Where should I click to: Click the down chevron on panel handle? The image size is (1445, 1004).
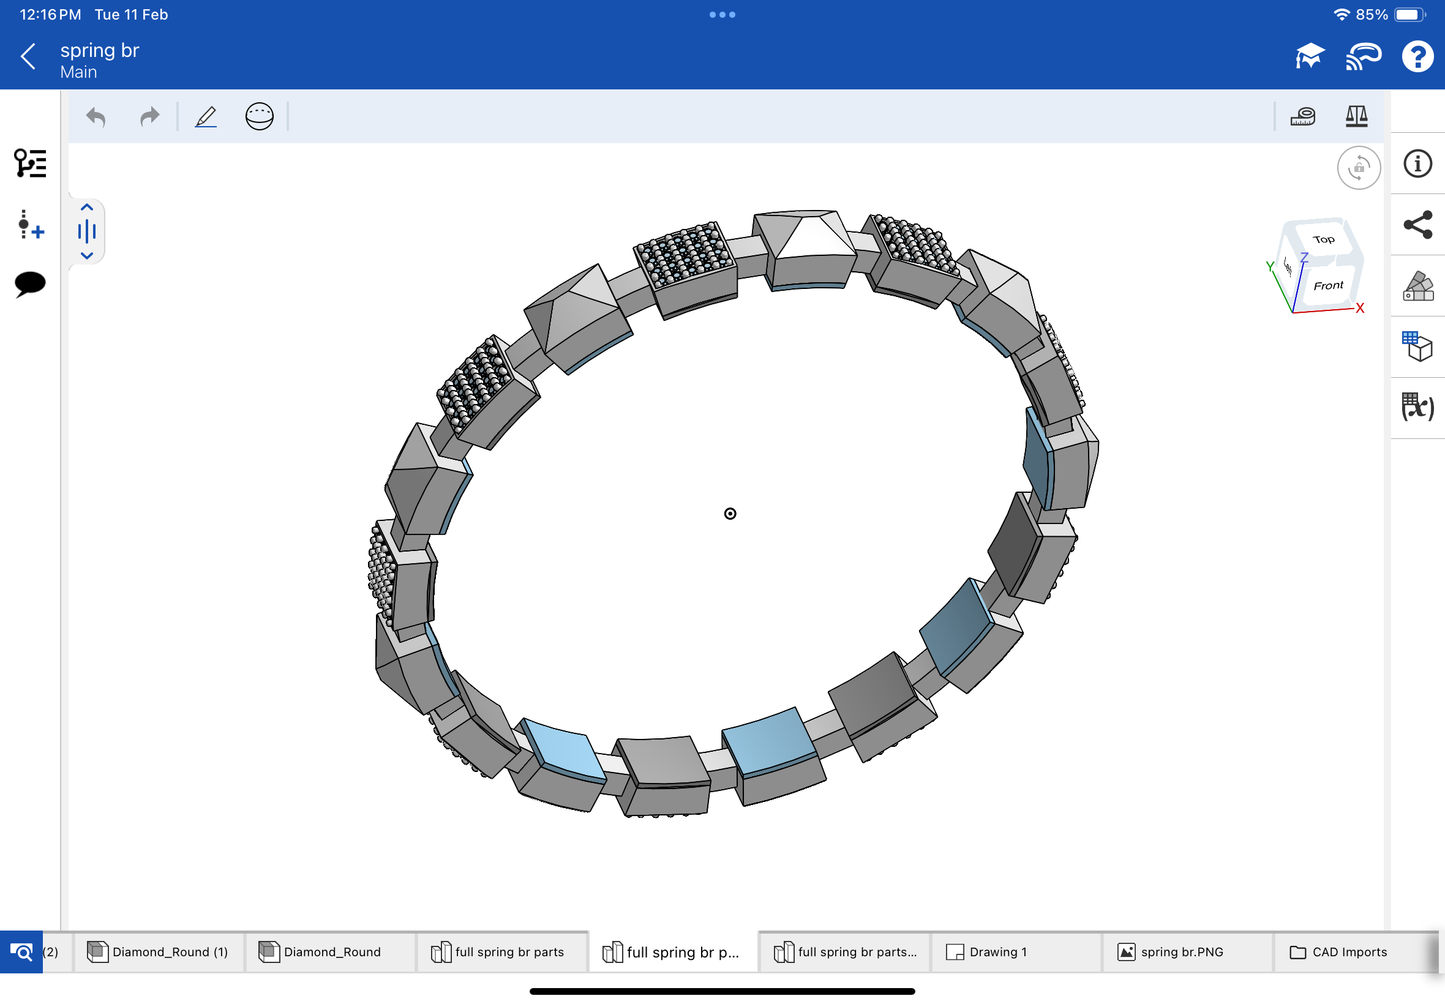coord(87,256)
